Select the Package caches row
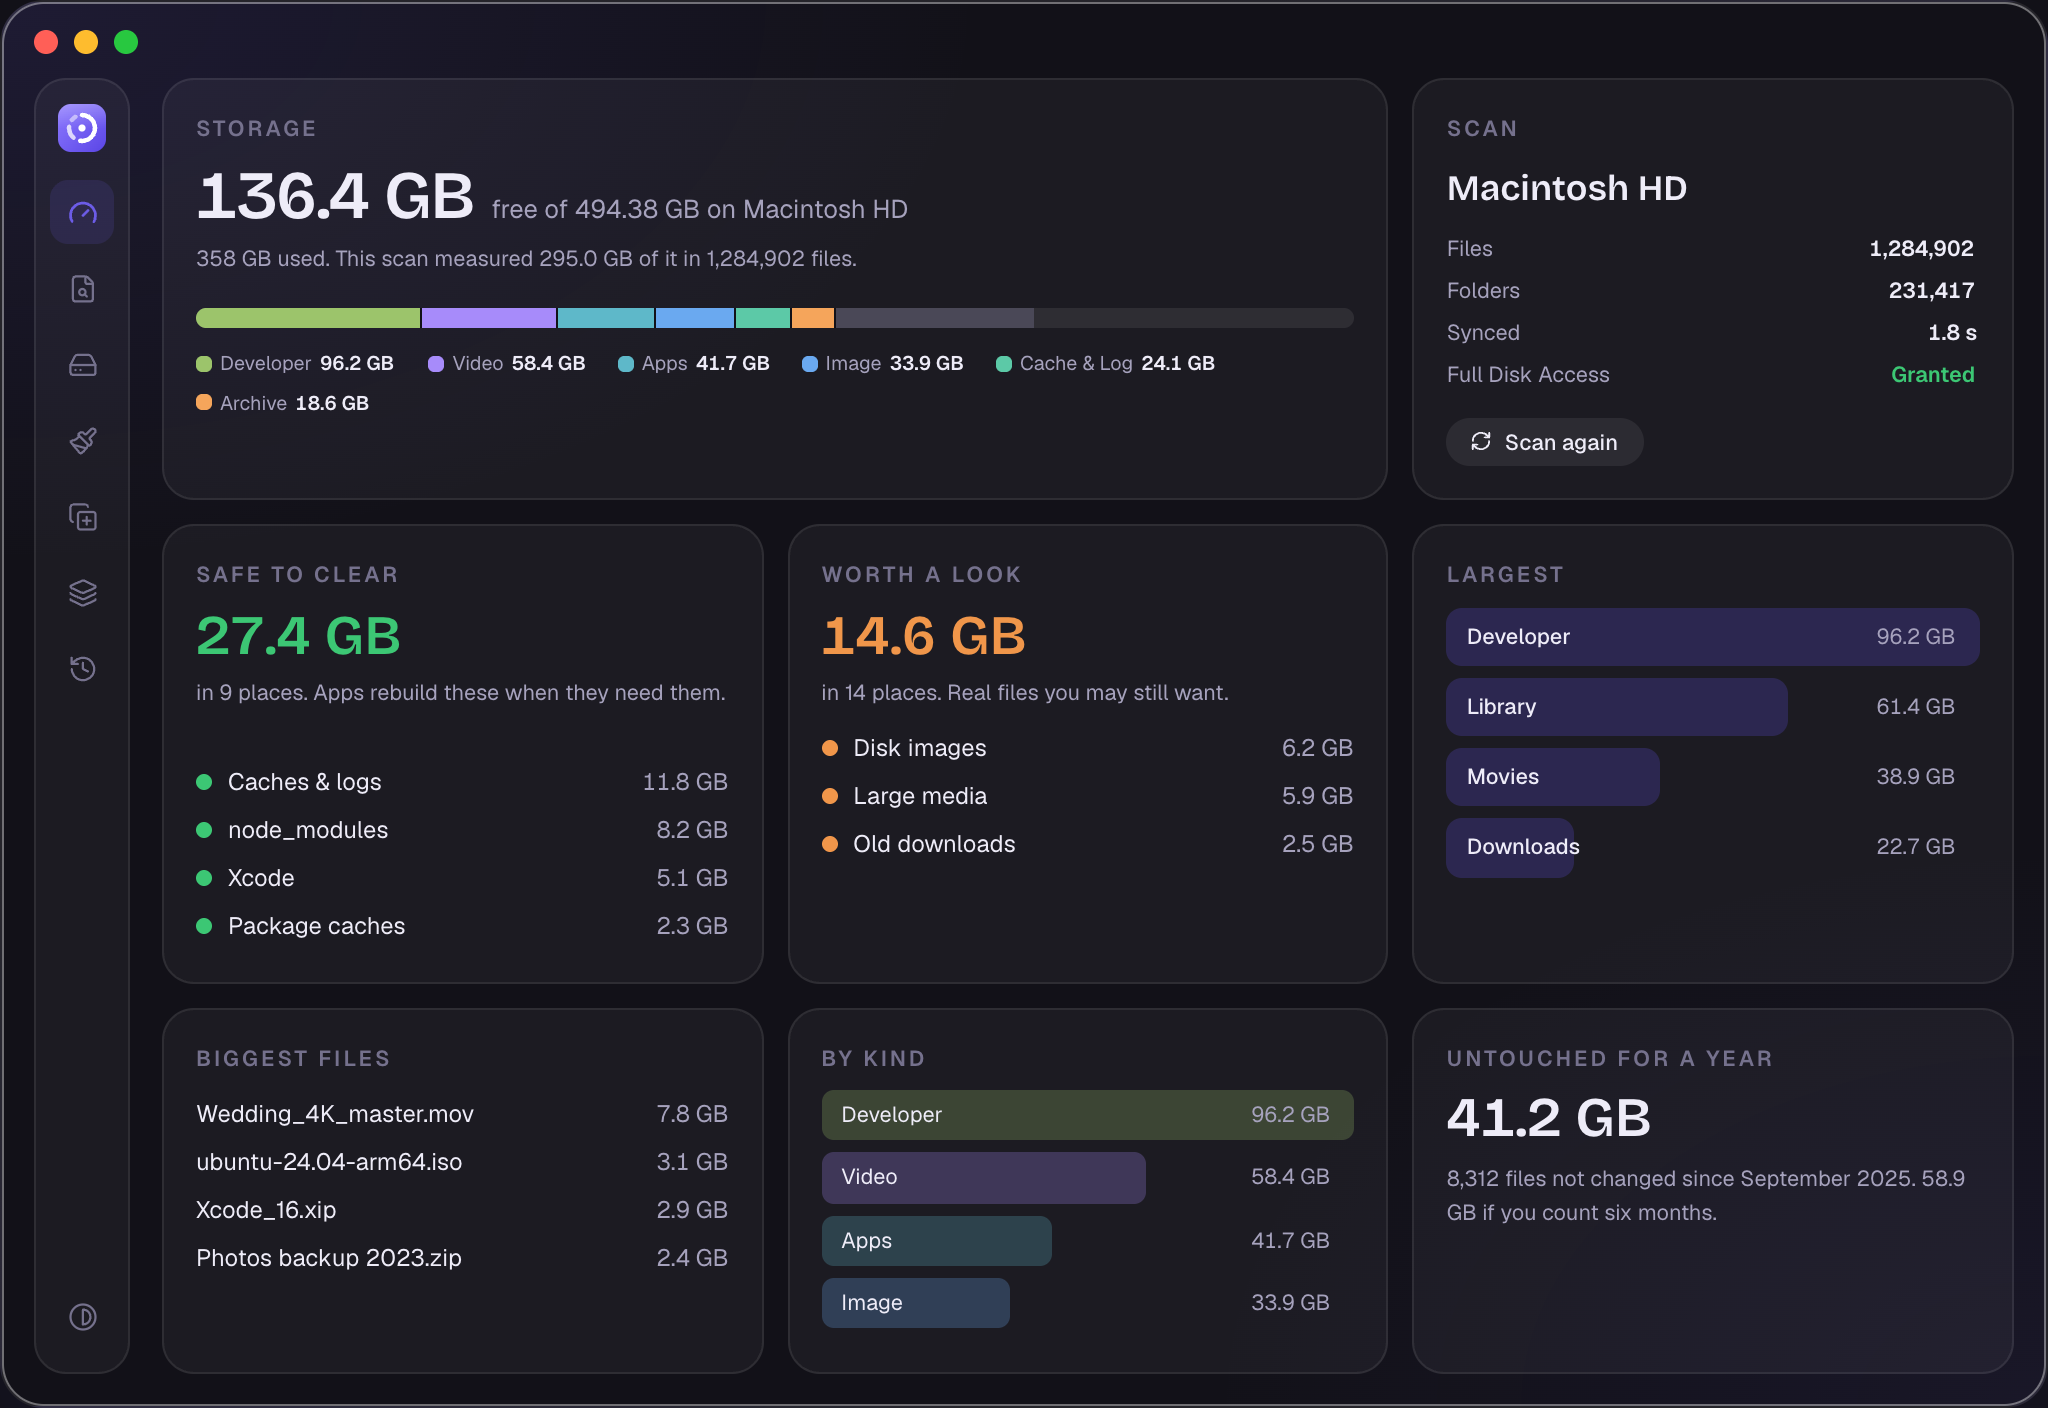The height and width of the screenshot is (1408, 2048). 462,926
